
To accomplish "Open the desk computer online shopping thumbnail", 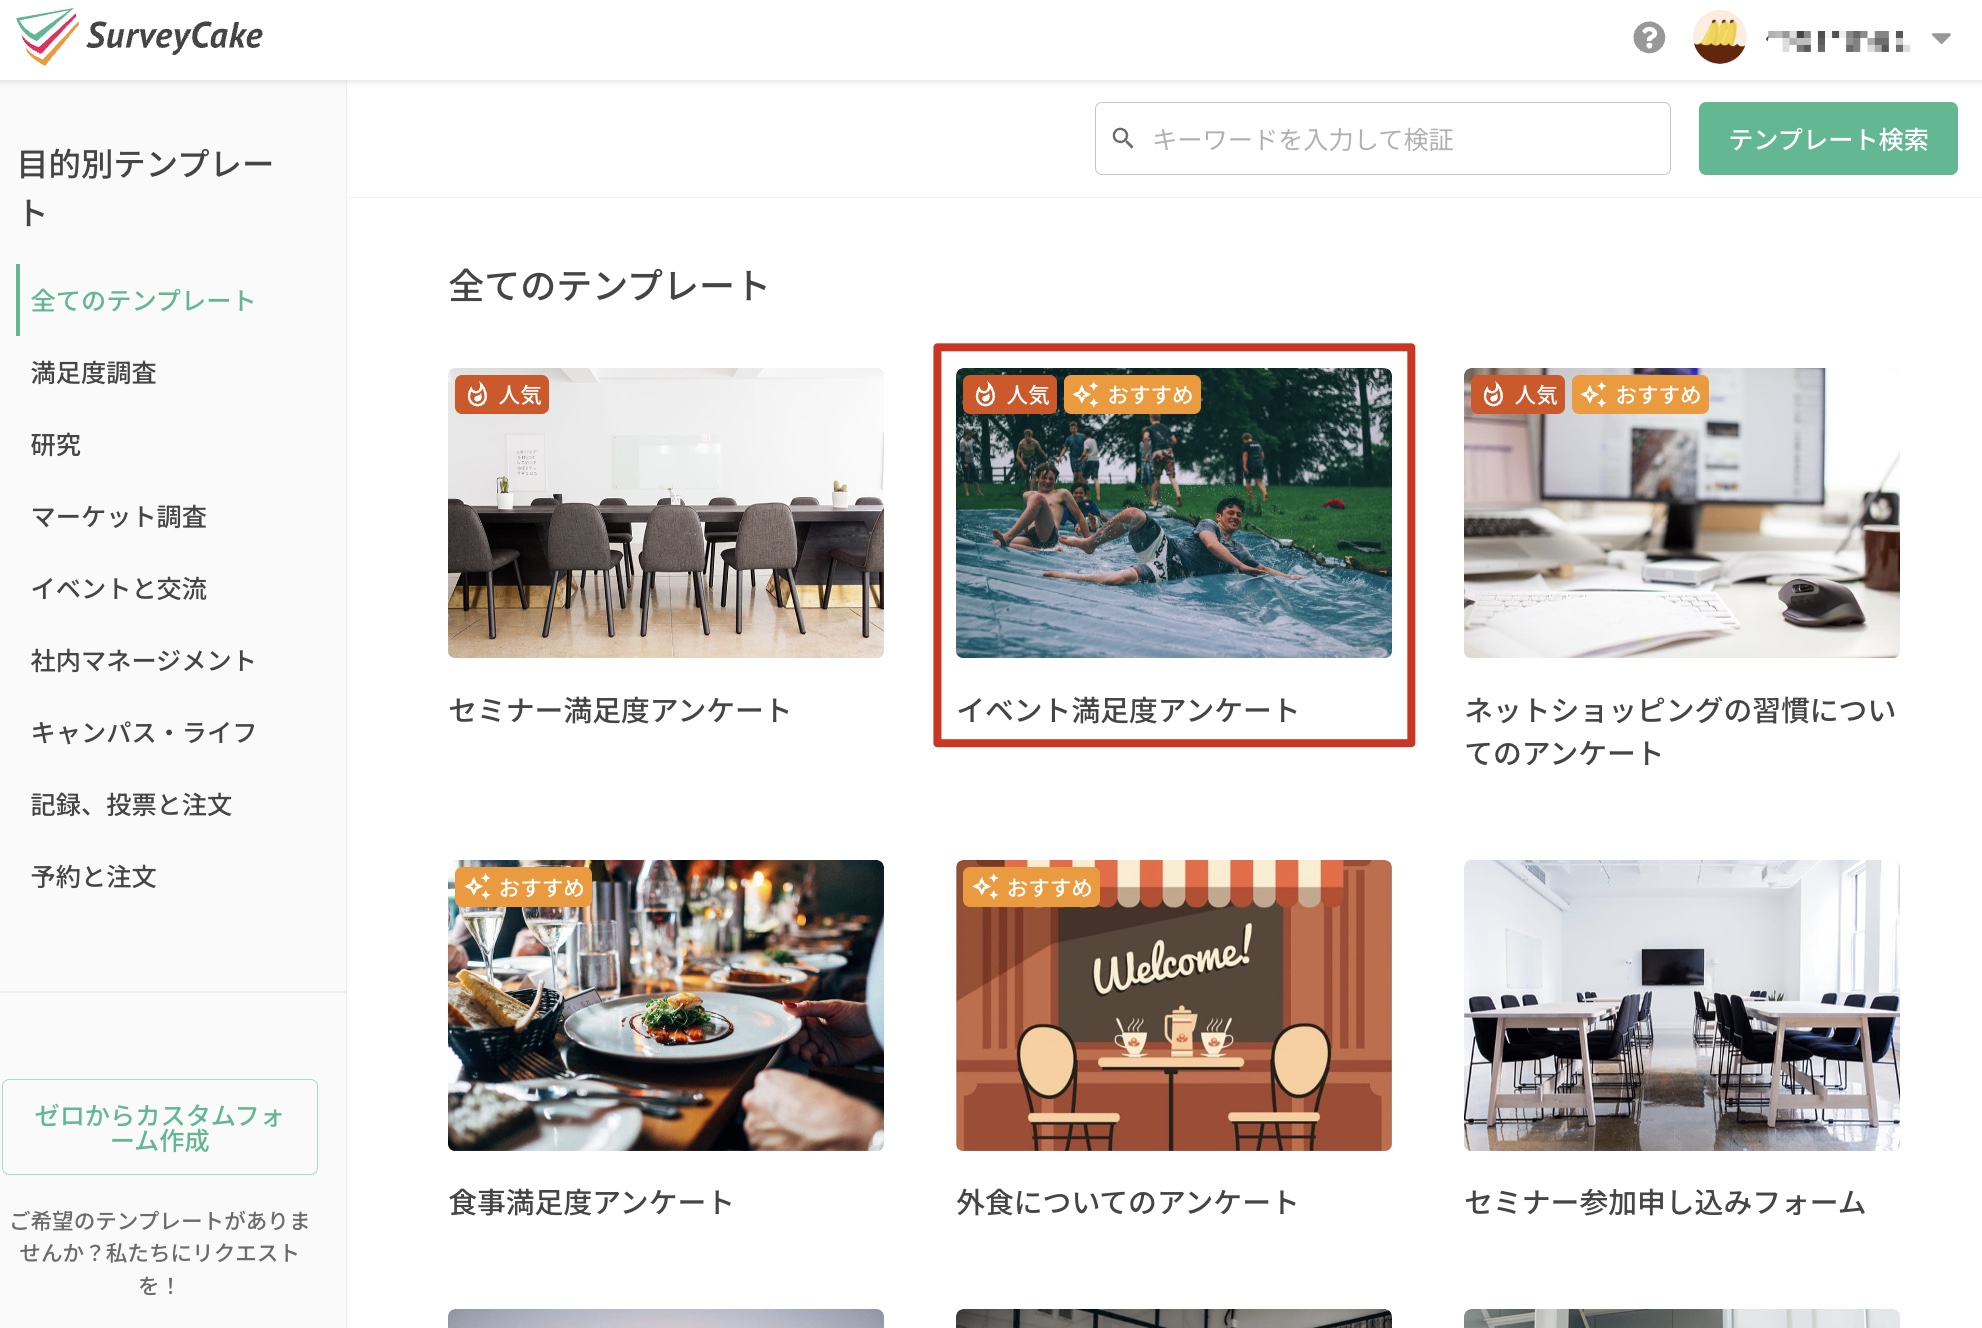I will click(1682, 513).
